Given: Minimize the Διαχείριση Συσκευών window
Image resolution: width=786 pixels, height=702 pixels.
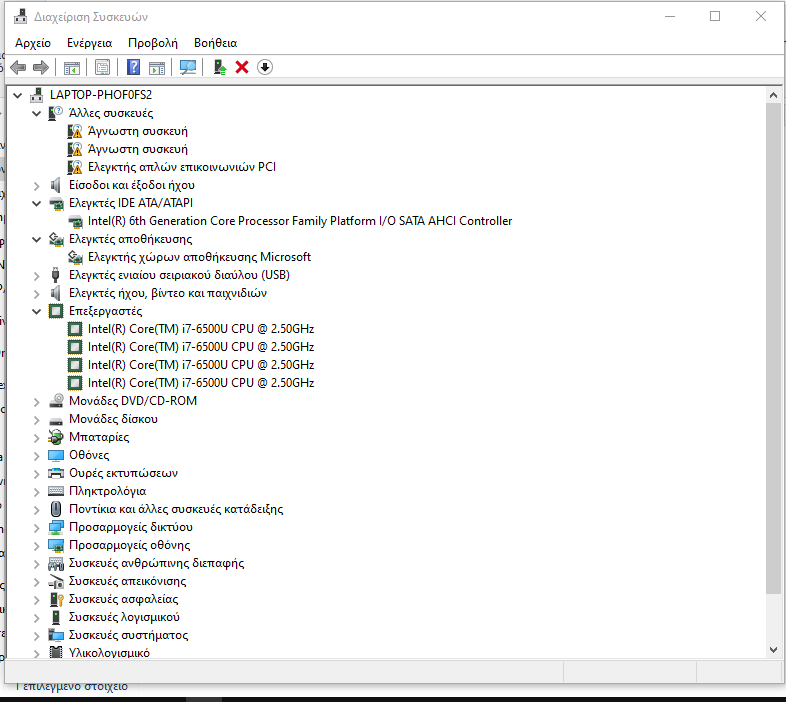Looking at the screenshot, I should coord(670,17).
